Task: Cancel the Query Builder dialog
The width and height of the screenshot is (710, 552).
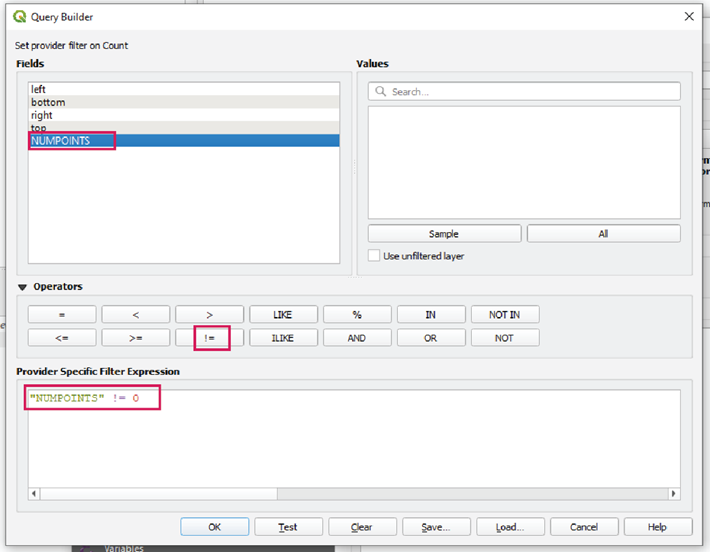Action: 584,527
